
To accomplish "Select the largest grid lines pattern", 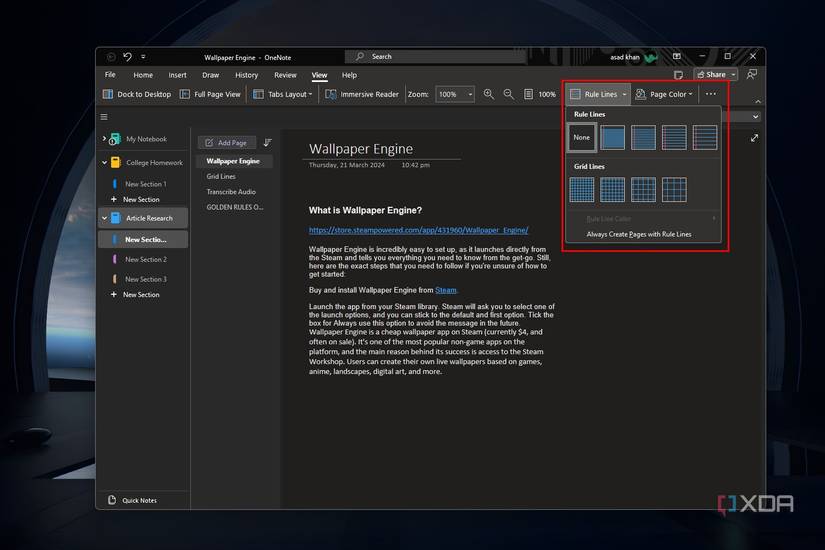I will pos(674,189).
